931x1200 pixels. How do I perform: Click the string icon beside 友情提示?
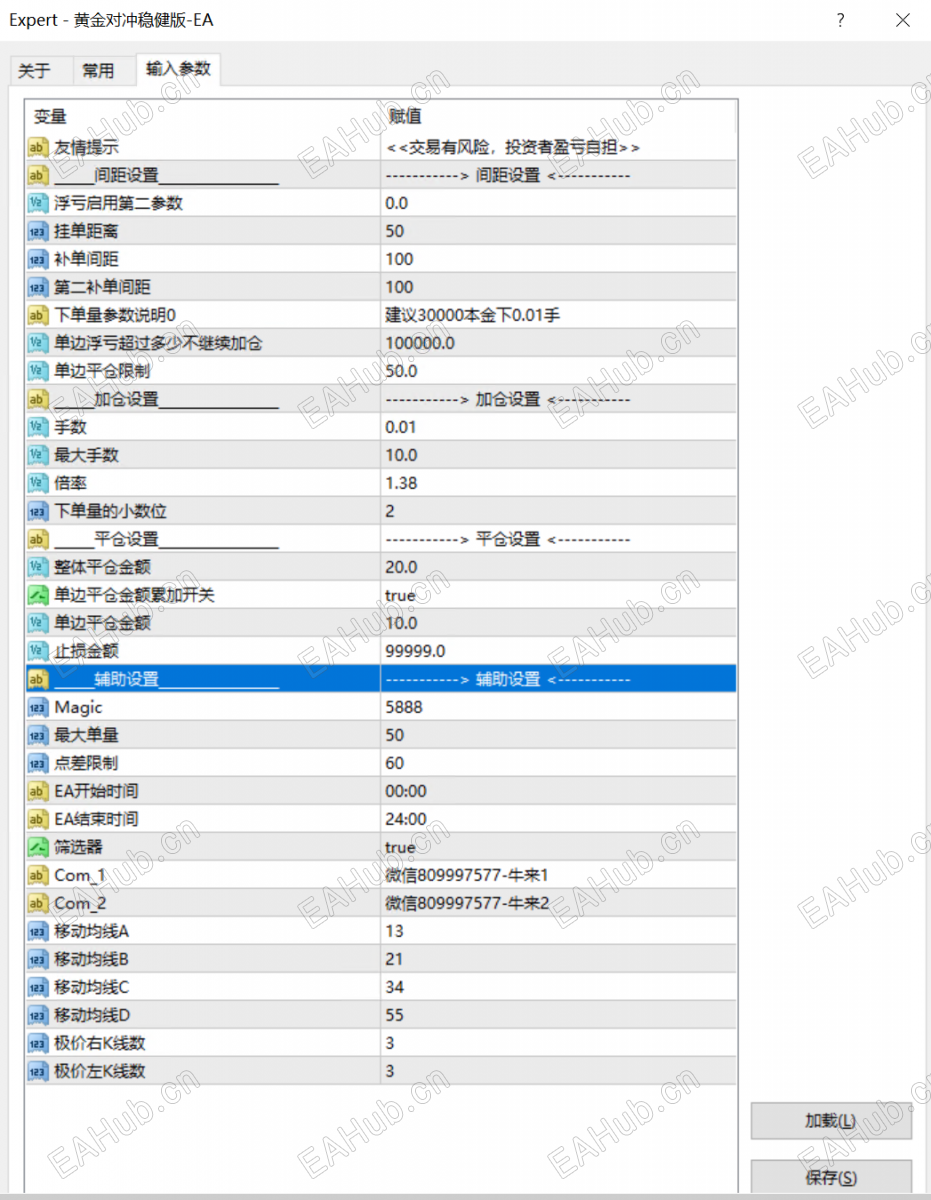point(38,147)
